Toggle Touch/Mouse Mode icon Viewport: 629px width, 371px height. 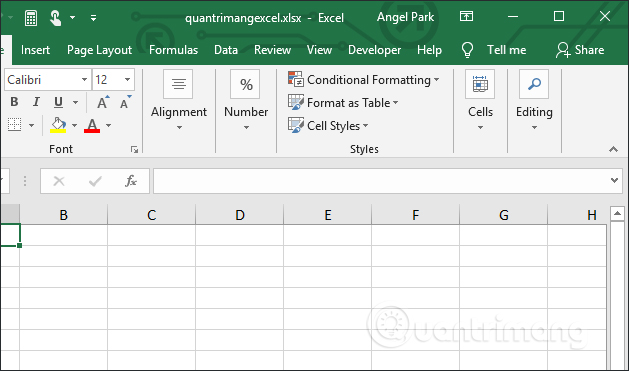coord(55,18)
